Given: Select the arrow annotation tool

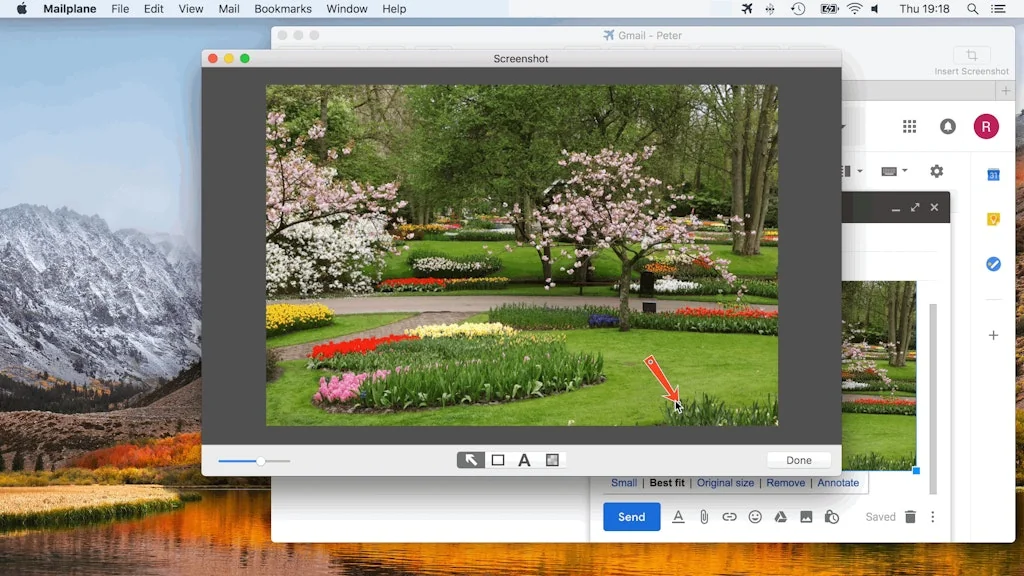Looking at the screenshot, I should [x=471, y=460].
